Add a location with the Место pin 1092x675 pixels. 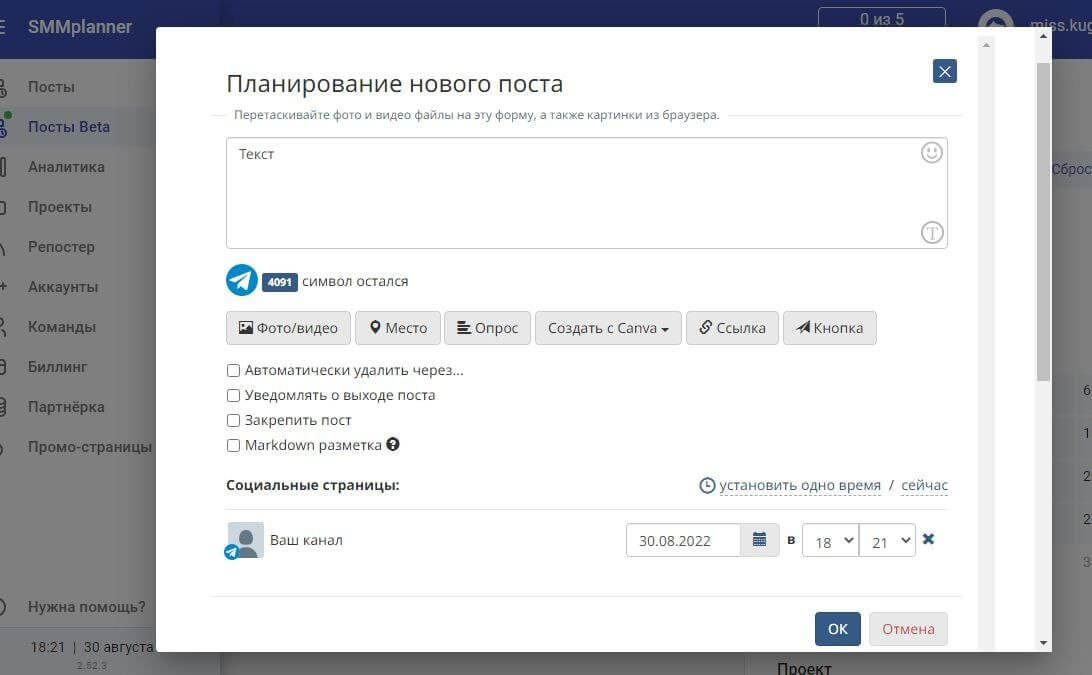point(397,327)
